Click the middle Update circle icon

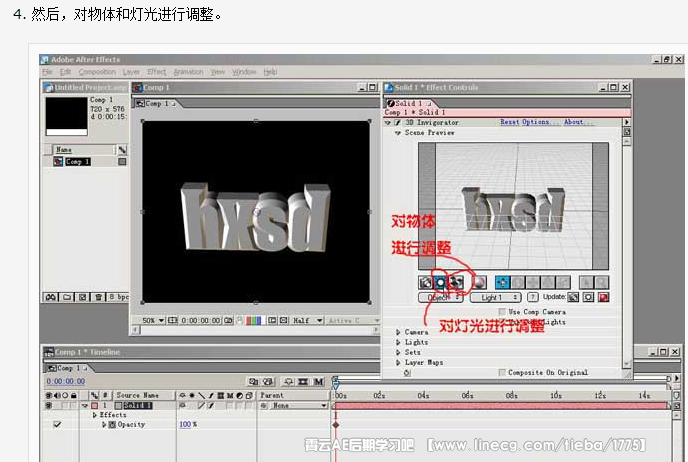pyautogui.click(x=588, y=297)
